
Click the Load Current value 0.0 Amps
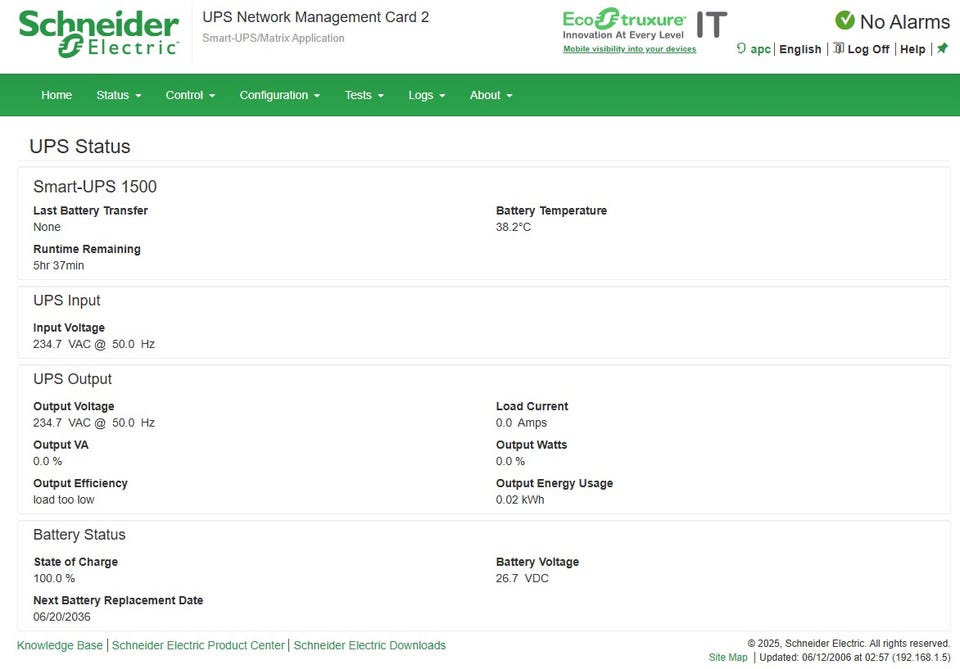(521, 422)
